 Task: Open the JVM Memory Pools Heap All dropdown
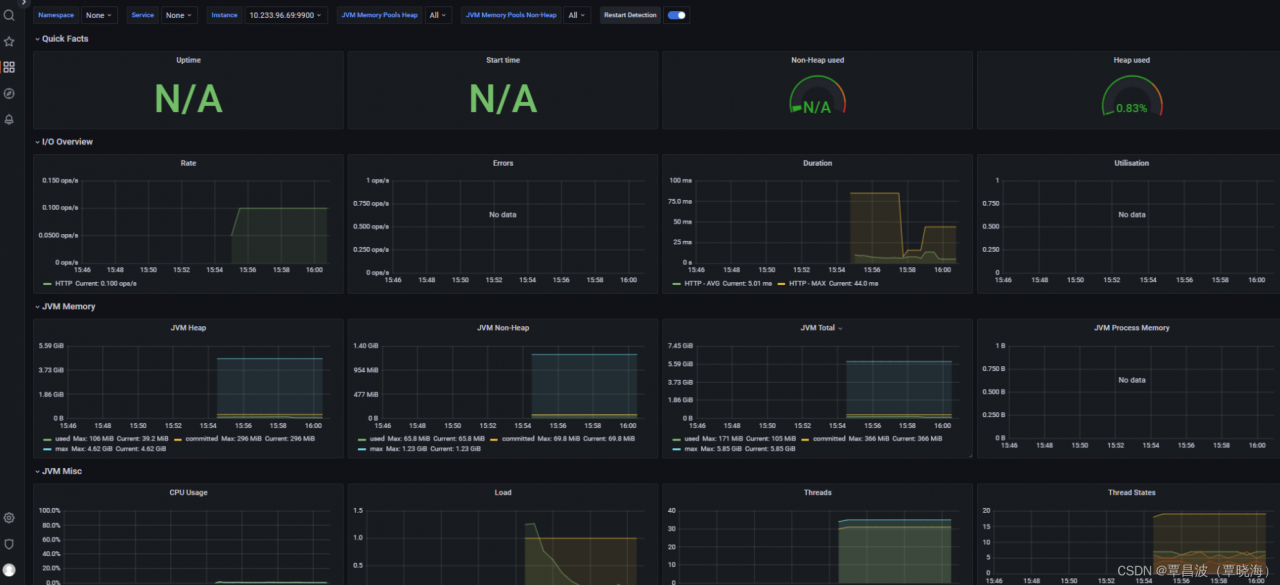[438, 15]
